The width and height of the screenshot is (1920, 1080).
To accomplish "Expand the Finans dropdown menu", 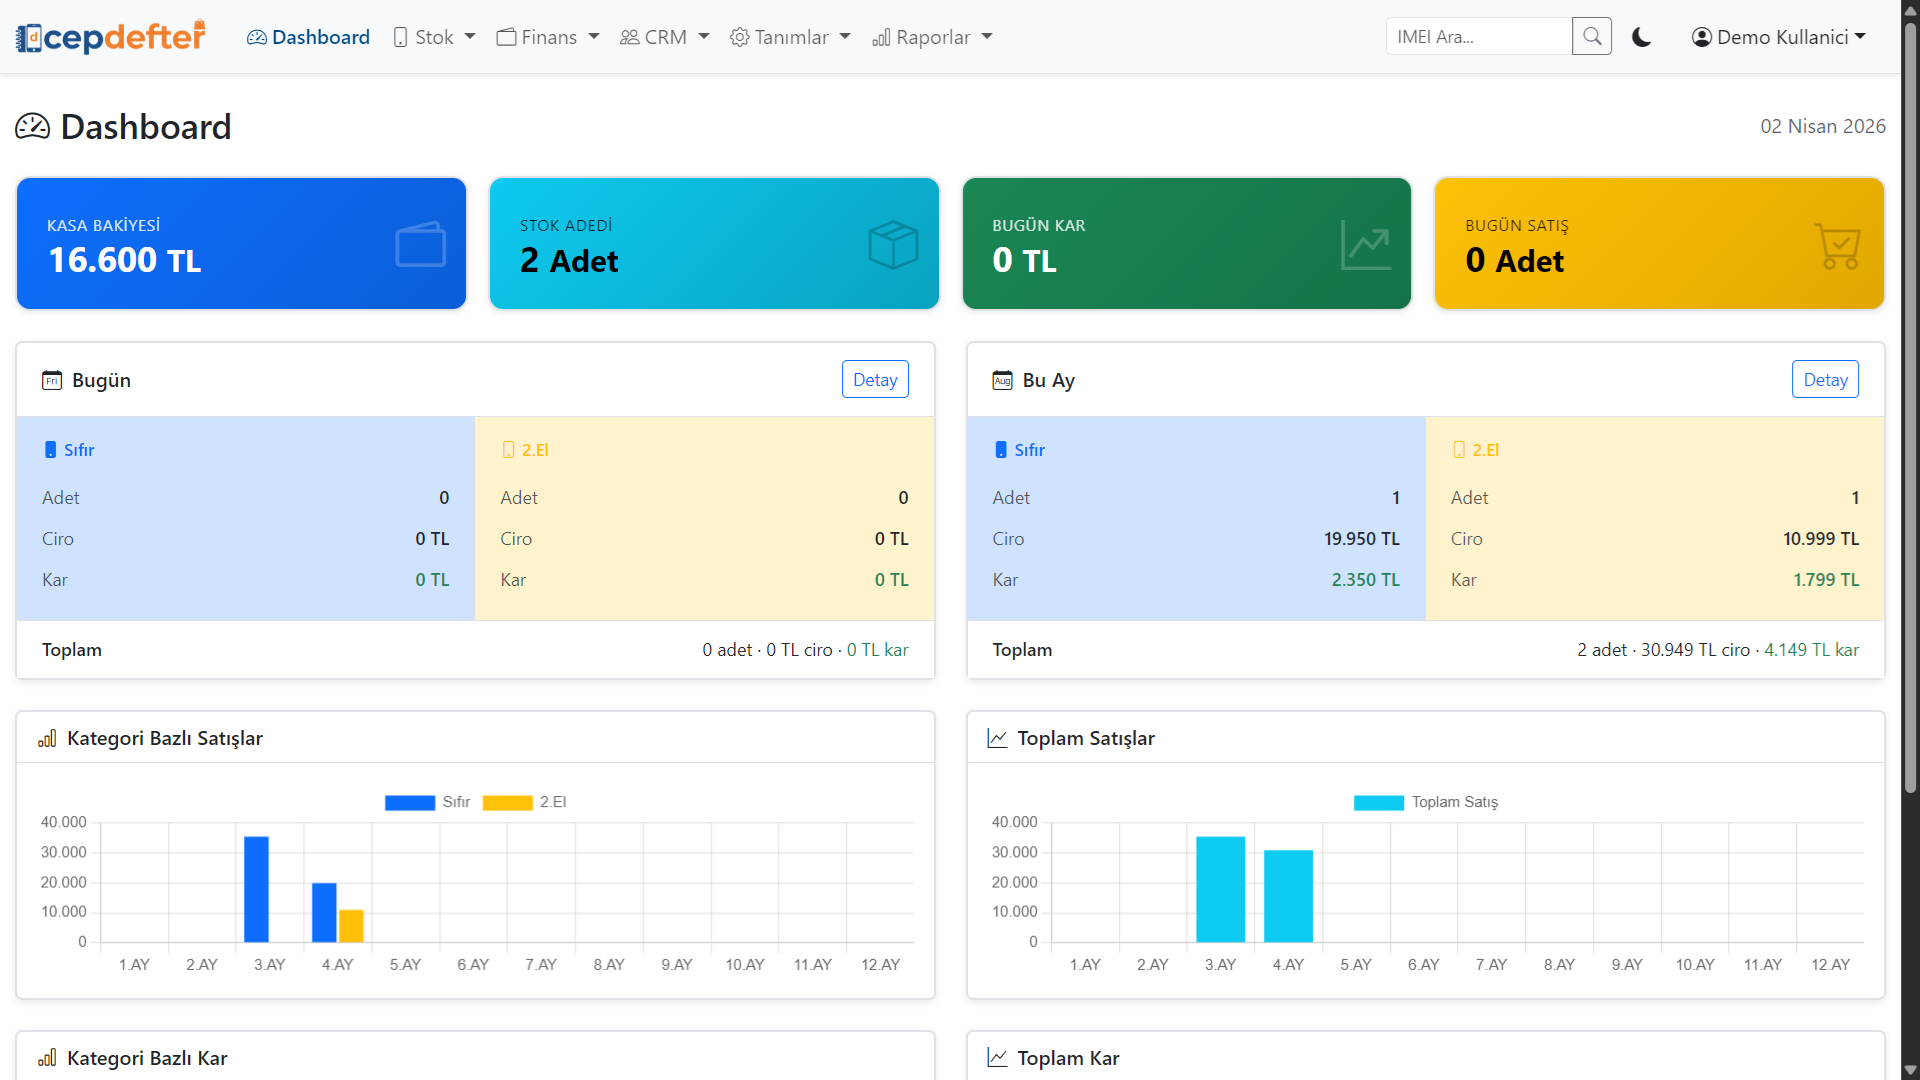I will [548, 37].
